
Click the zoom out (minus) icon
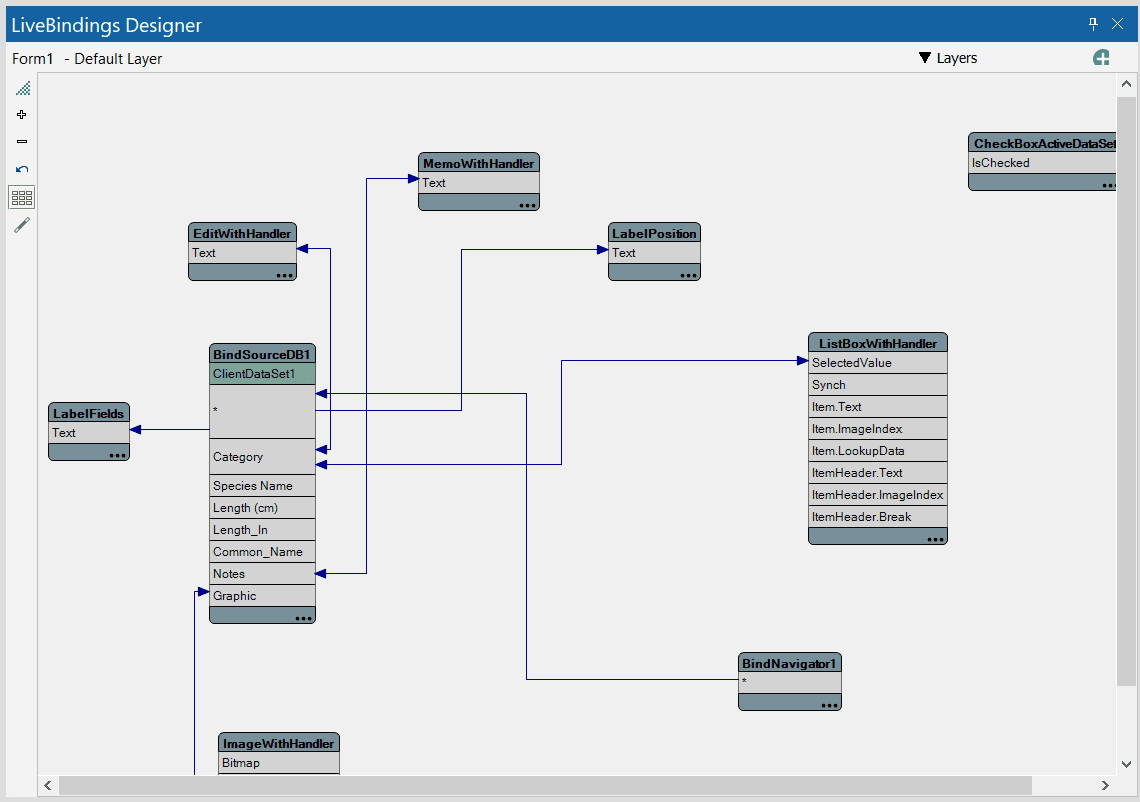tap(22, 141)
